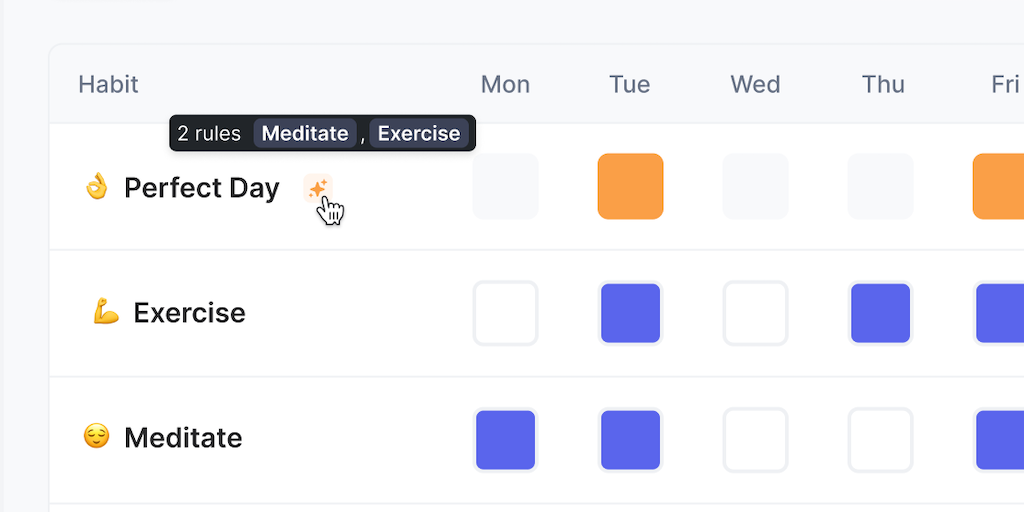
Task: Click the flexed bicep emoji for Exercise
Action: tap(106, 313)
